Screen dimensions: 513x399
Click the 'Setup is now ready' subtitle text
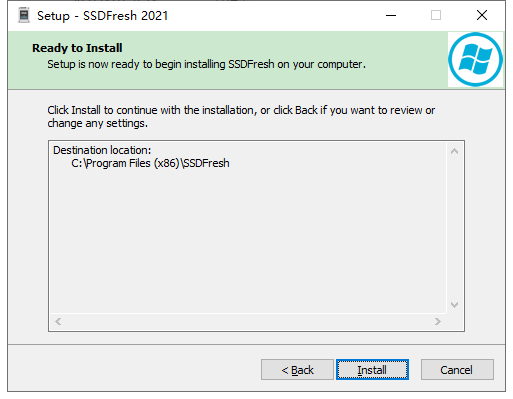[206, 64]
